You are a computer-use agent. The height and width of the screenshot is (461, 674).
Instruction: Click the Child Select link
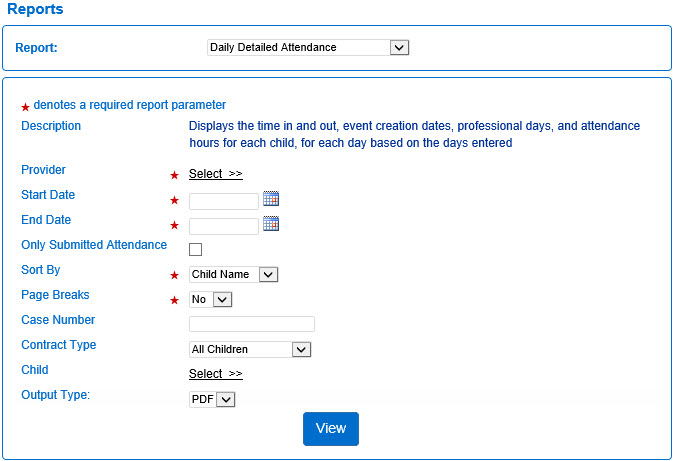click(215, 374)
